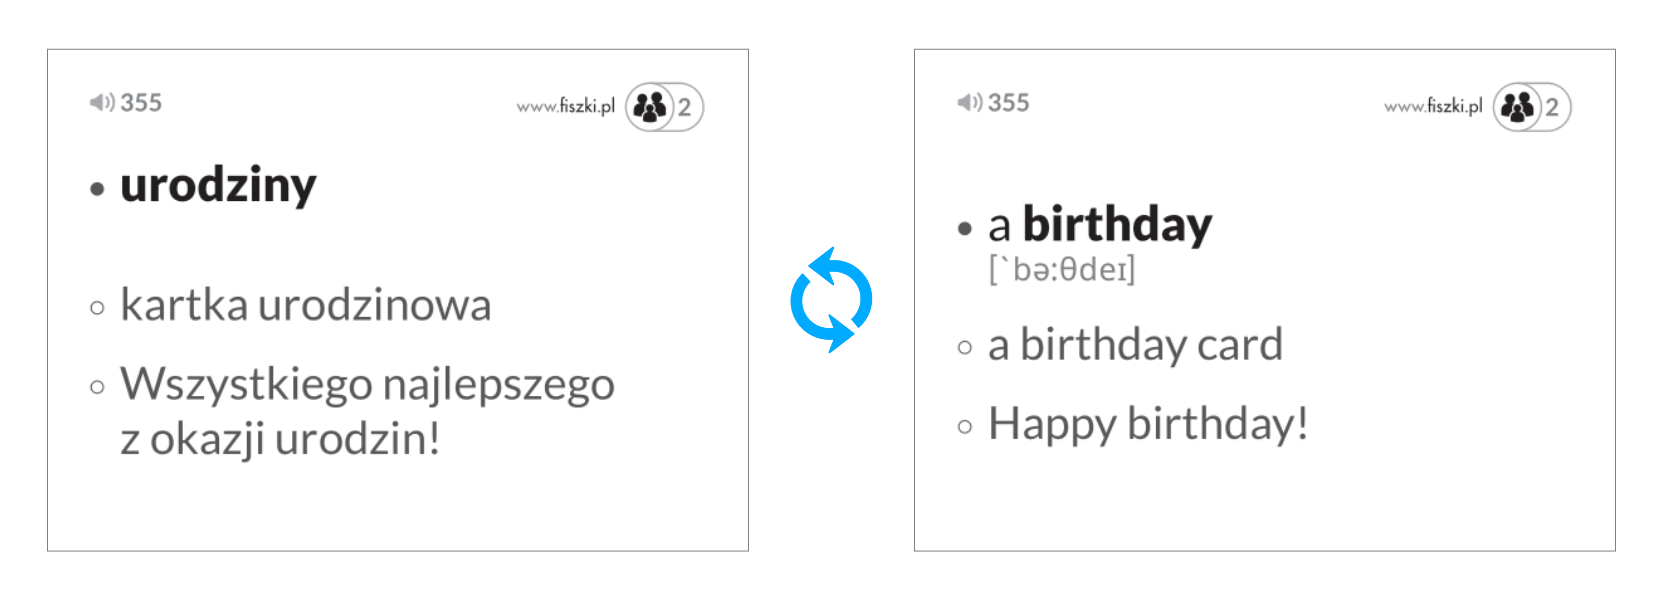This screenshot has height=600, width=1663.
Task: Select the word "urodziny" headline
Action: click(x=218, y=186)
